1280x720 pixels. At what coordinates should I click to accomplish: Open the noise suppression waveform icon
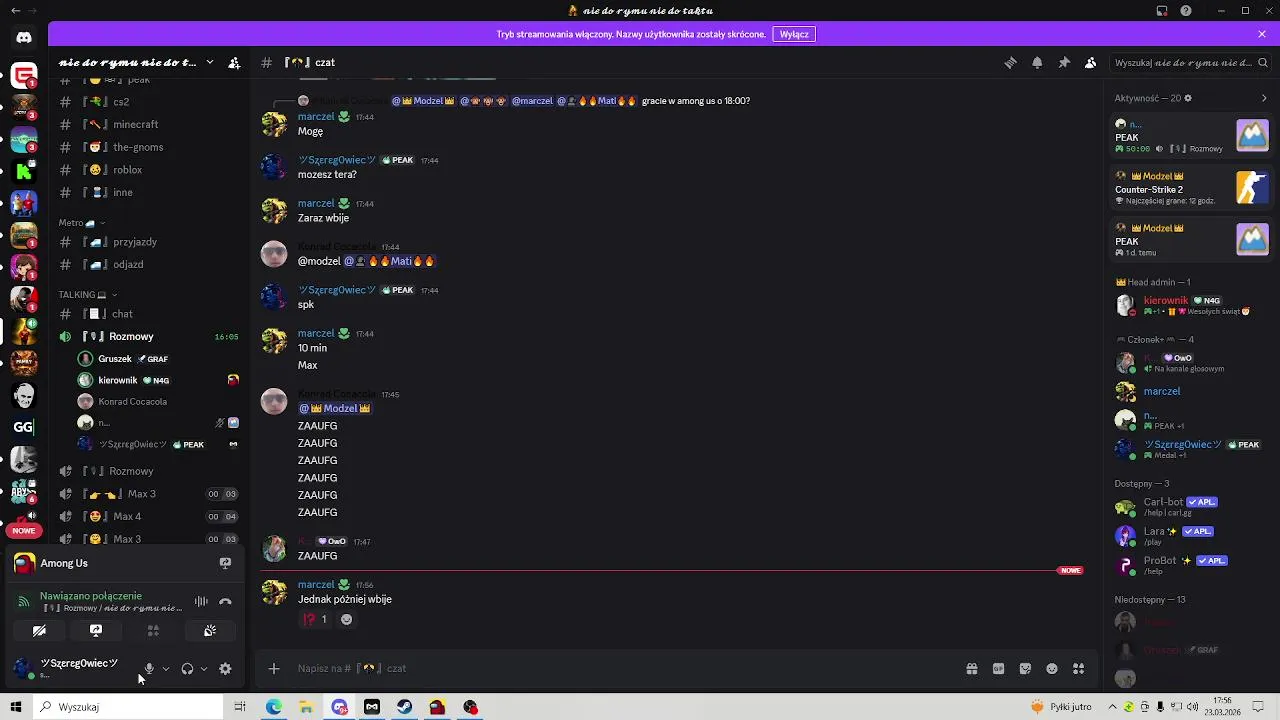pos(201,601)
